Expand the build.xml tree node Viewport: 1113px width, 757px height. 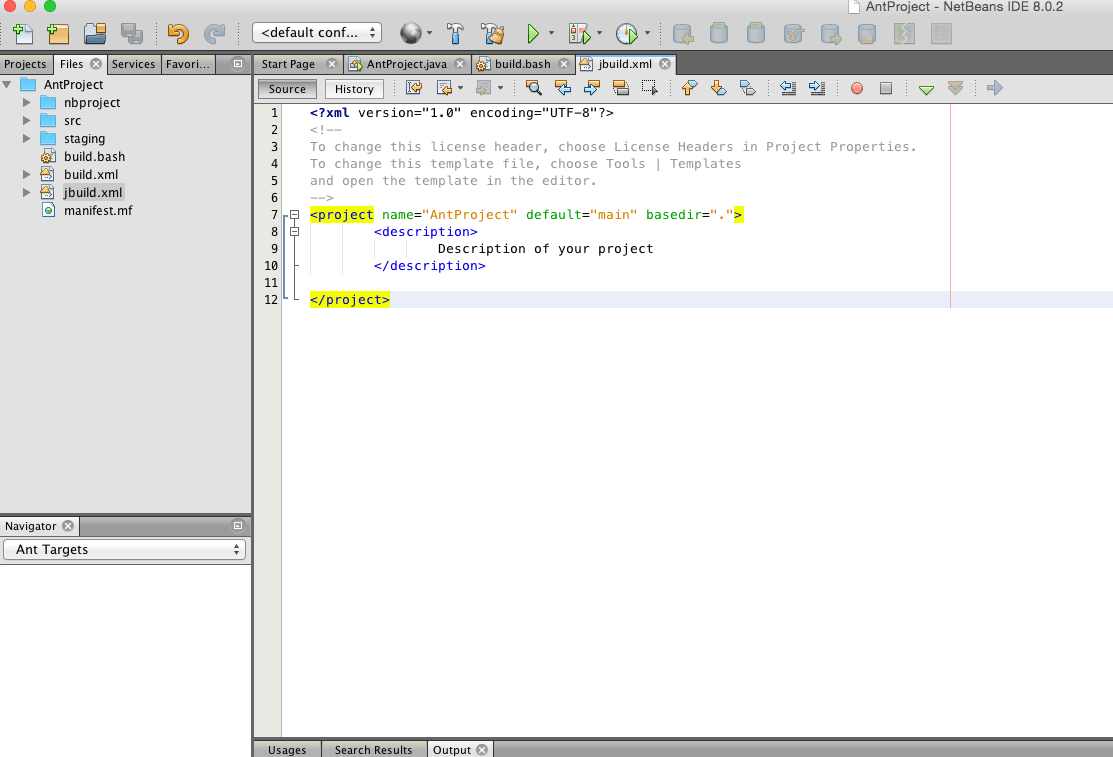click(x=27, y=175)
